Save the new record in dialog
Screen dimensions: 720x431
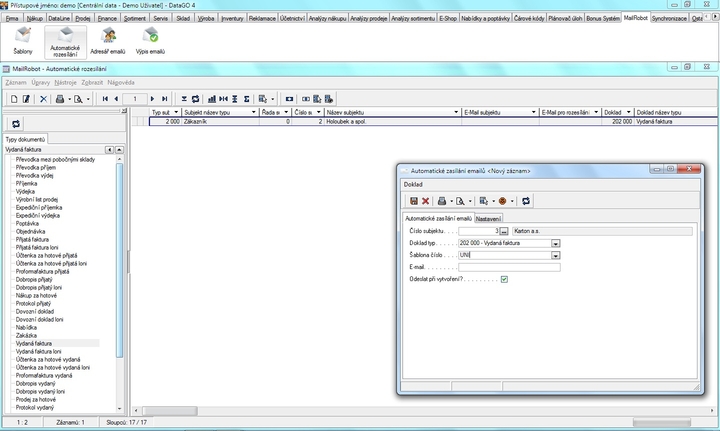(x=414, y=201)
